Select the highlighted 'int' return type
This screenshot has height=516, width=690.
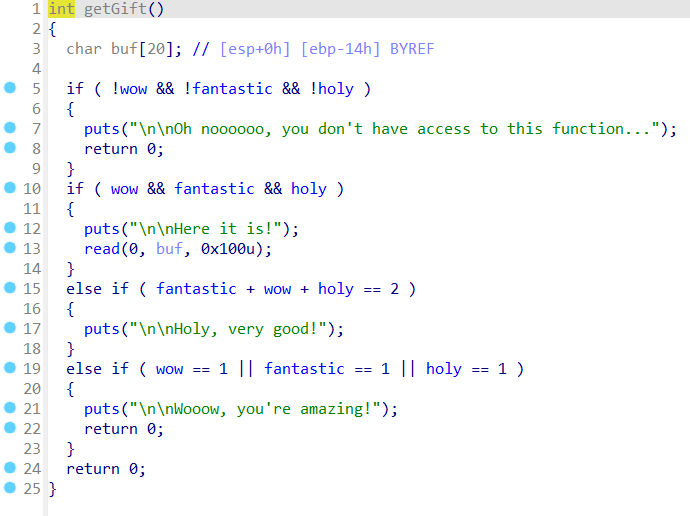(62, 9)
